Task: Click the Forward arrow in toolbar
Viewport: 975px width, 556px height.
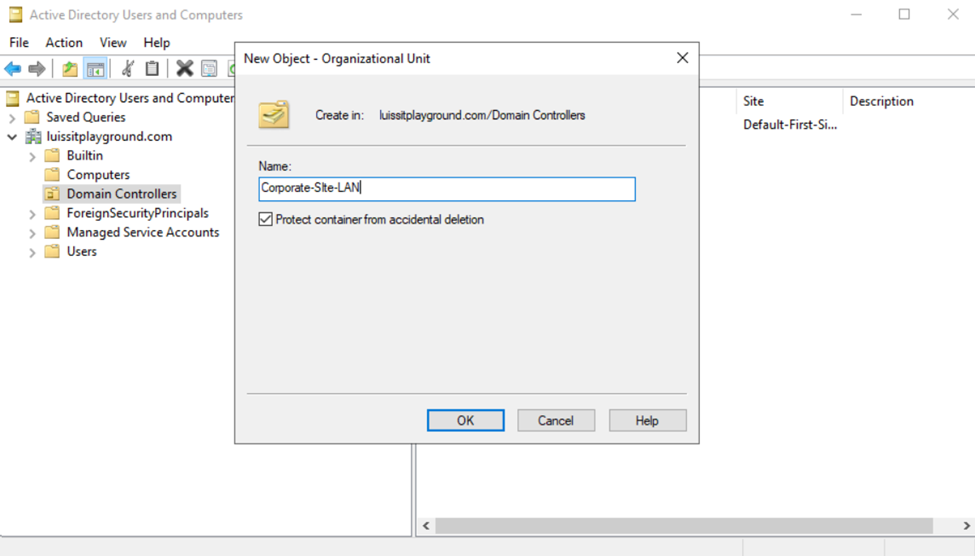Action: coord(37,68)
